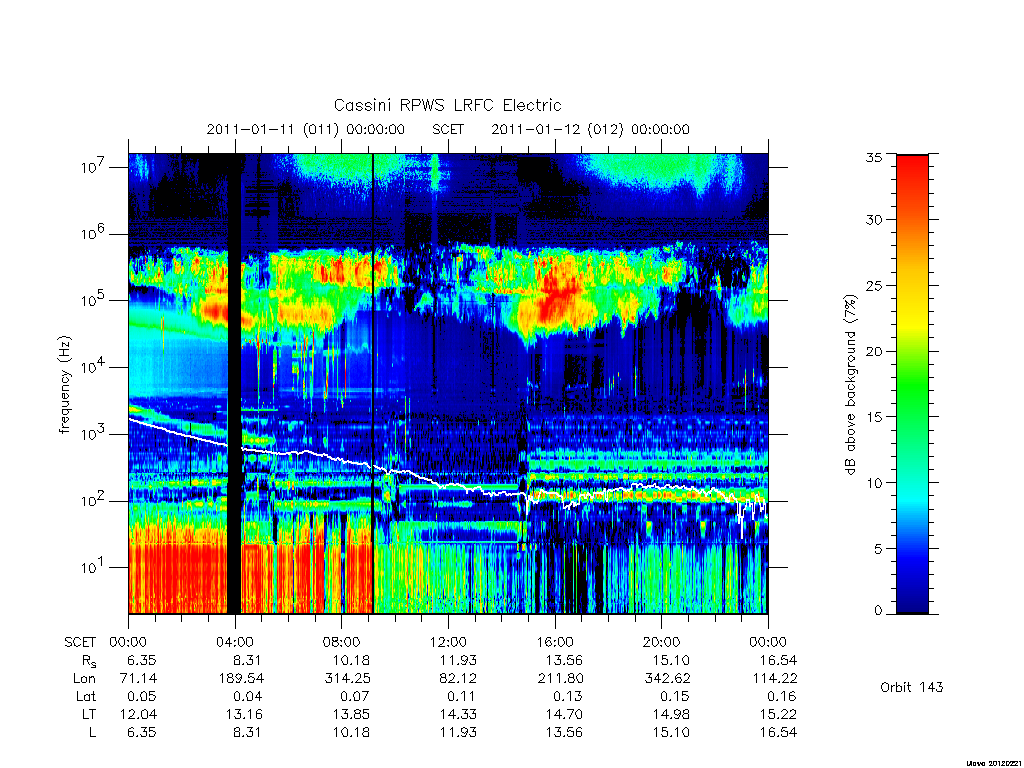Click the 'Rs' row label
The height and width of the screenshot is (768, 1024).
pos(89,661)
